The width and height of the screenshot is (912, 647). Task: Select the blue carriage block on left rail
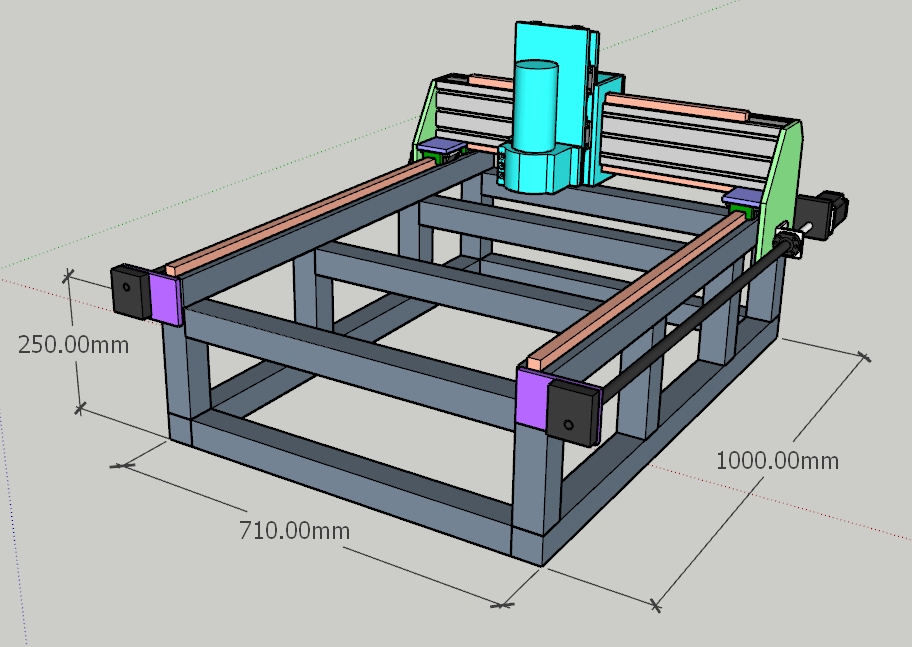pos(440,148)
